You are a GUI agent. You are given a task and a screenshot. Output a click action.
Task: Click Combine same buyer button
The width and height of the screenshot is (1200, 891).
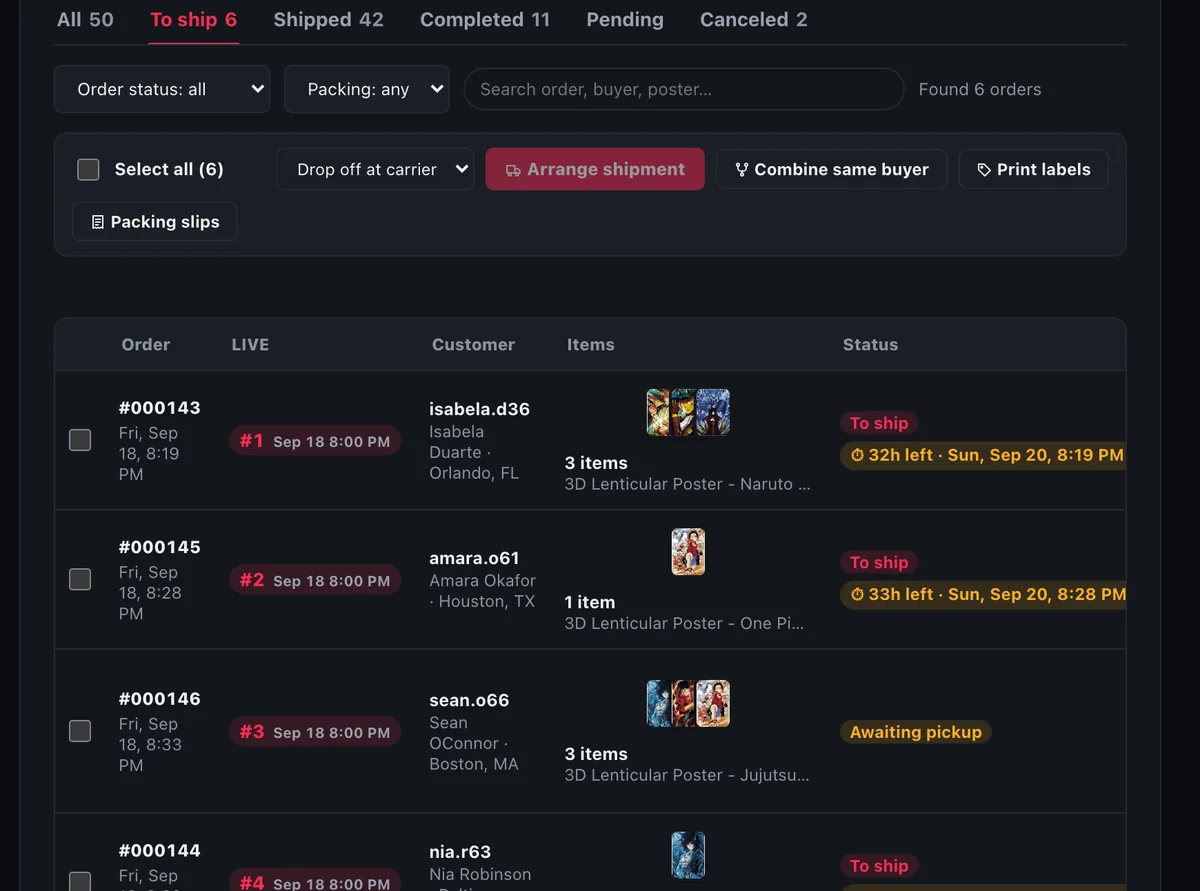tap(832, 169)
